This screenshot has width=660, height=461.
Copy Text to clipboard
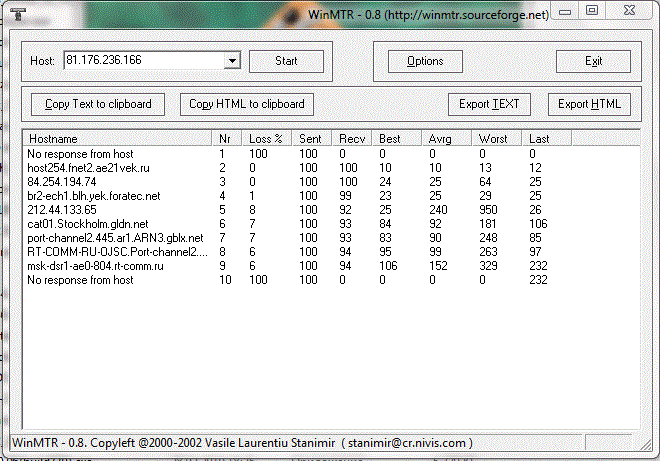[x=98, y=104]
